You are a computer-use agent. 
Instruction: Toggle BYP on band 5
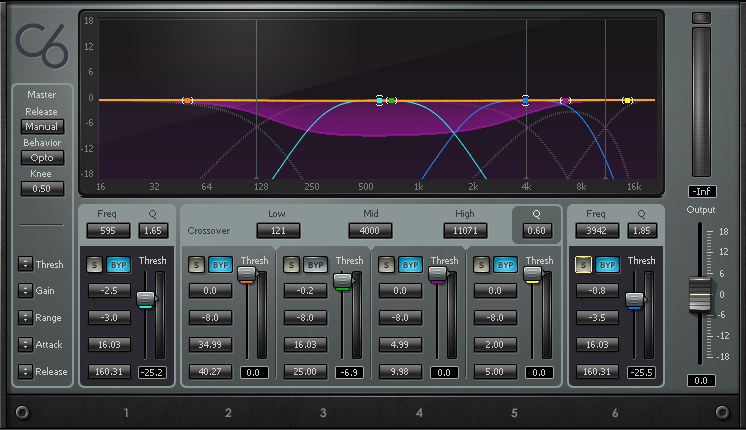[506, 265]
